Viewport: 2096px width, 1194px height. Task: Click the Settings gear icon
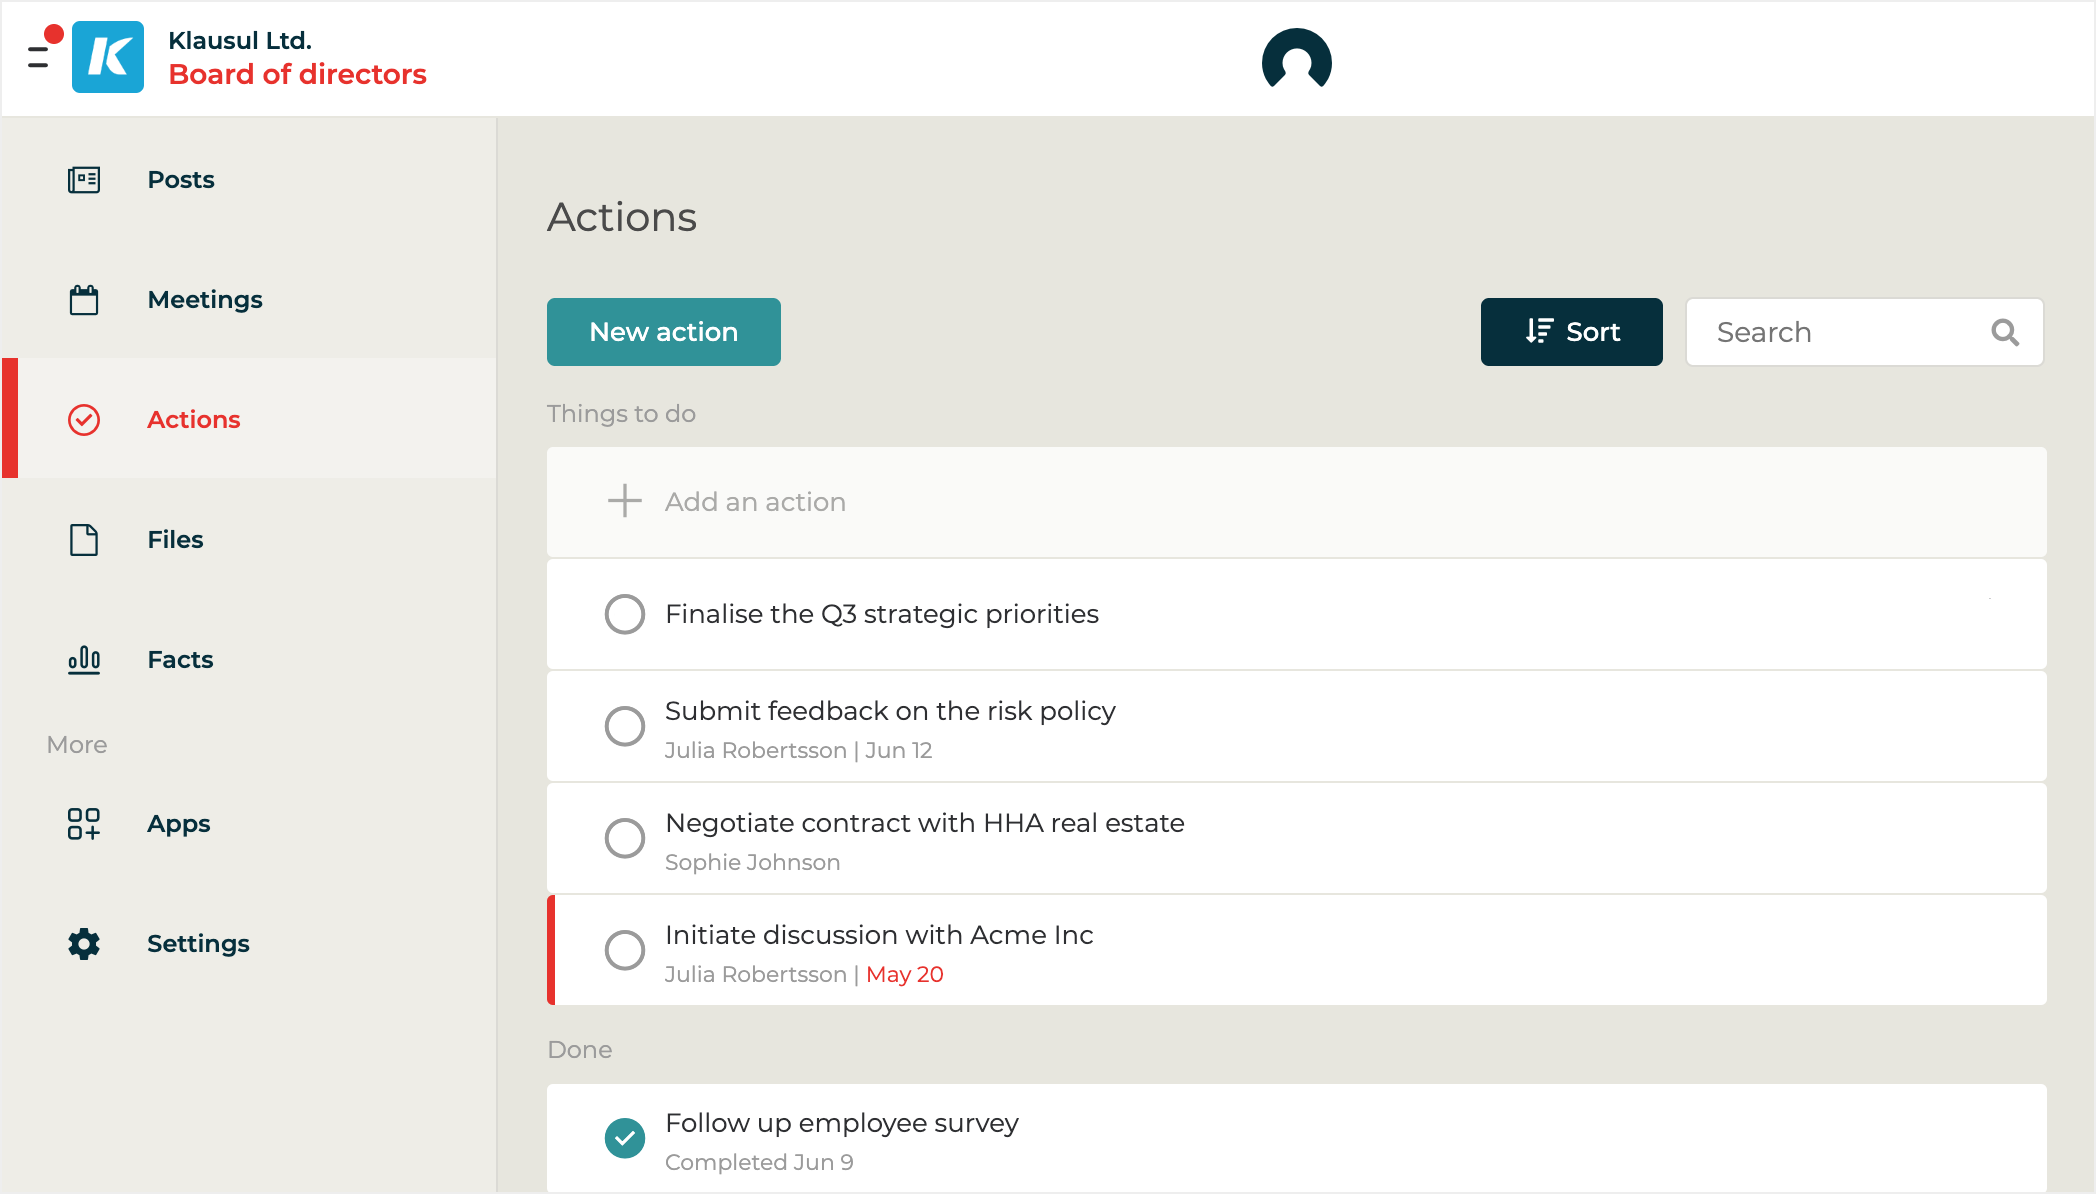[84, 944]
